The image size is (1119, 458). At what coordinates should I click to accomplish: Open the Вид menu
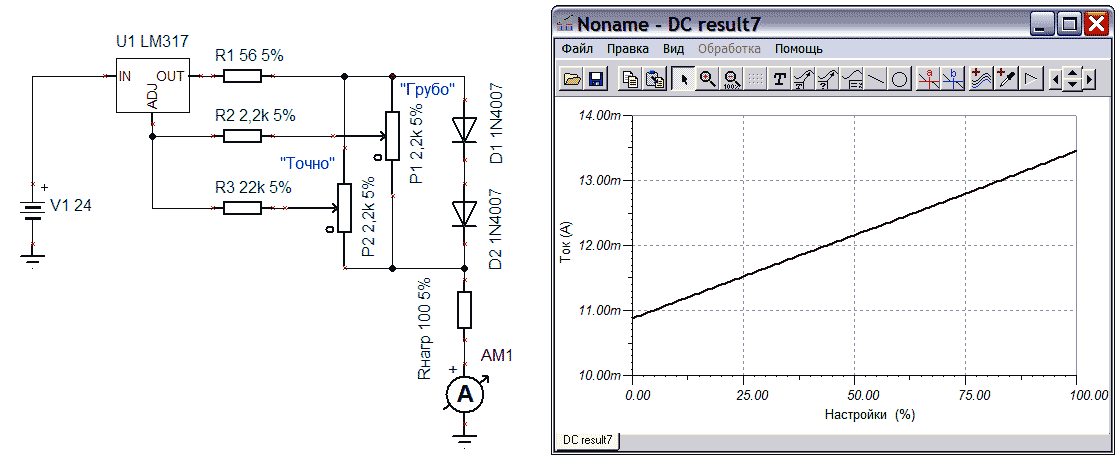(674, 48)
